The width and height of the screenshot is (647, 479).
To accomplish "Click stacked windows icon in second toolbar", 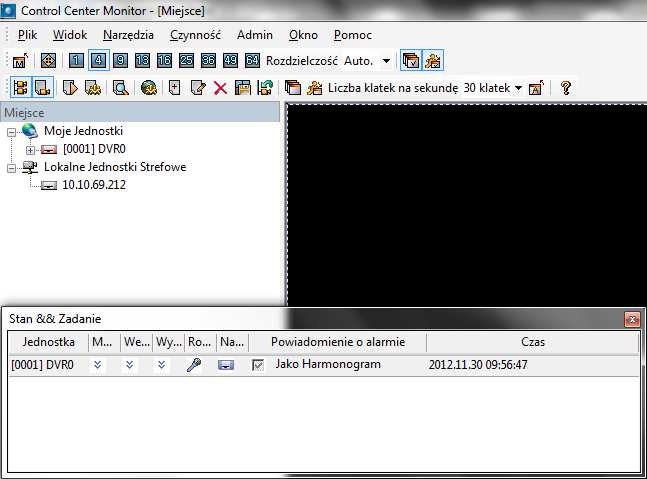I will click(293, 88).
